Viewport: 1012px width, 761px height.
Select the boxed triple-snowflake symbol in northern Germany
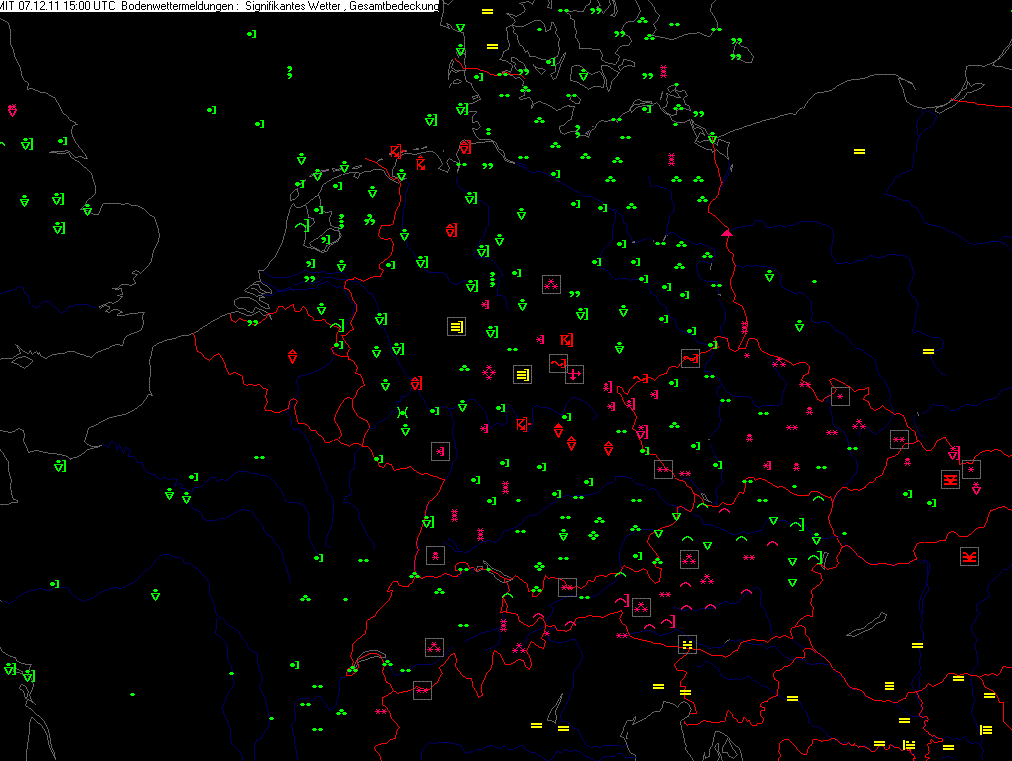pos(550,285)
